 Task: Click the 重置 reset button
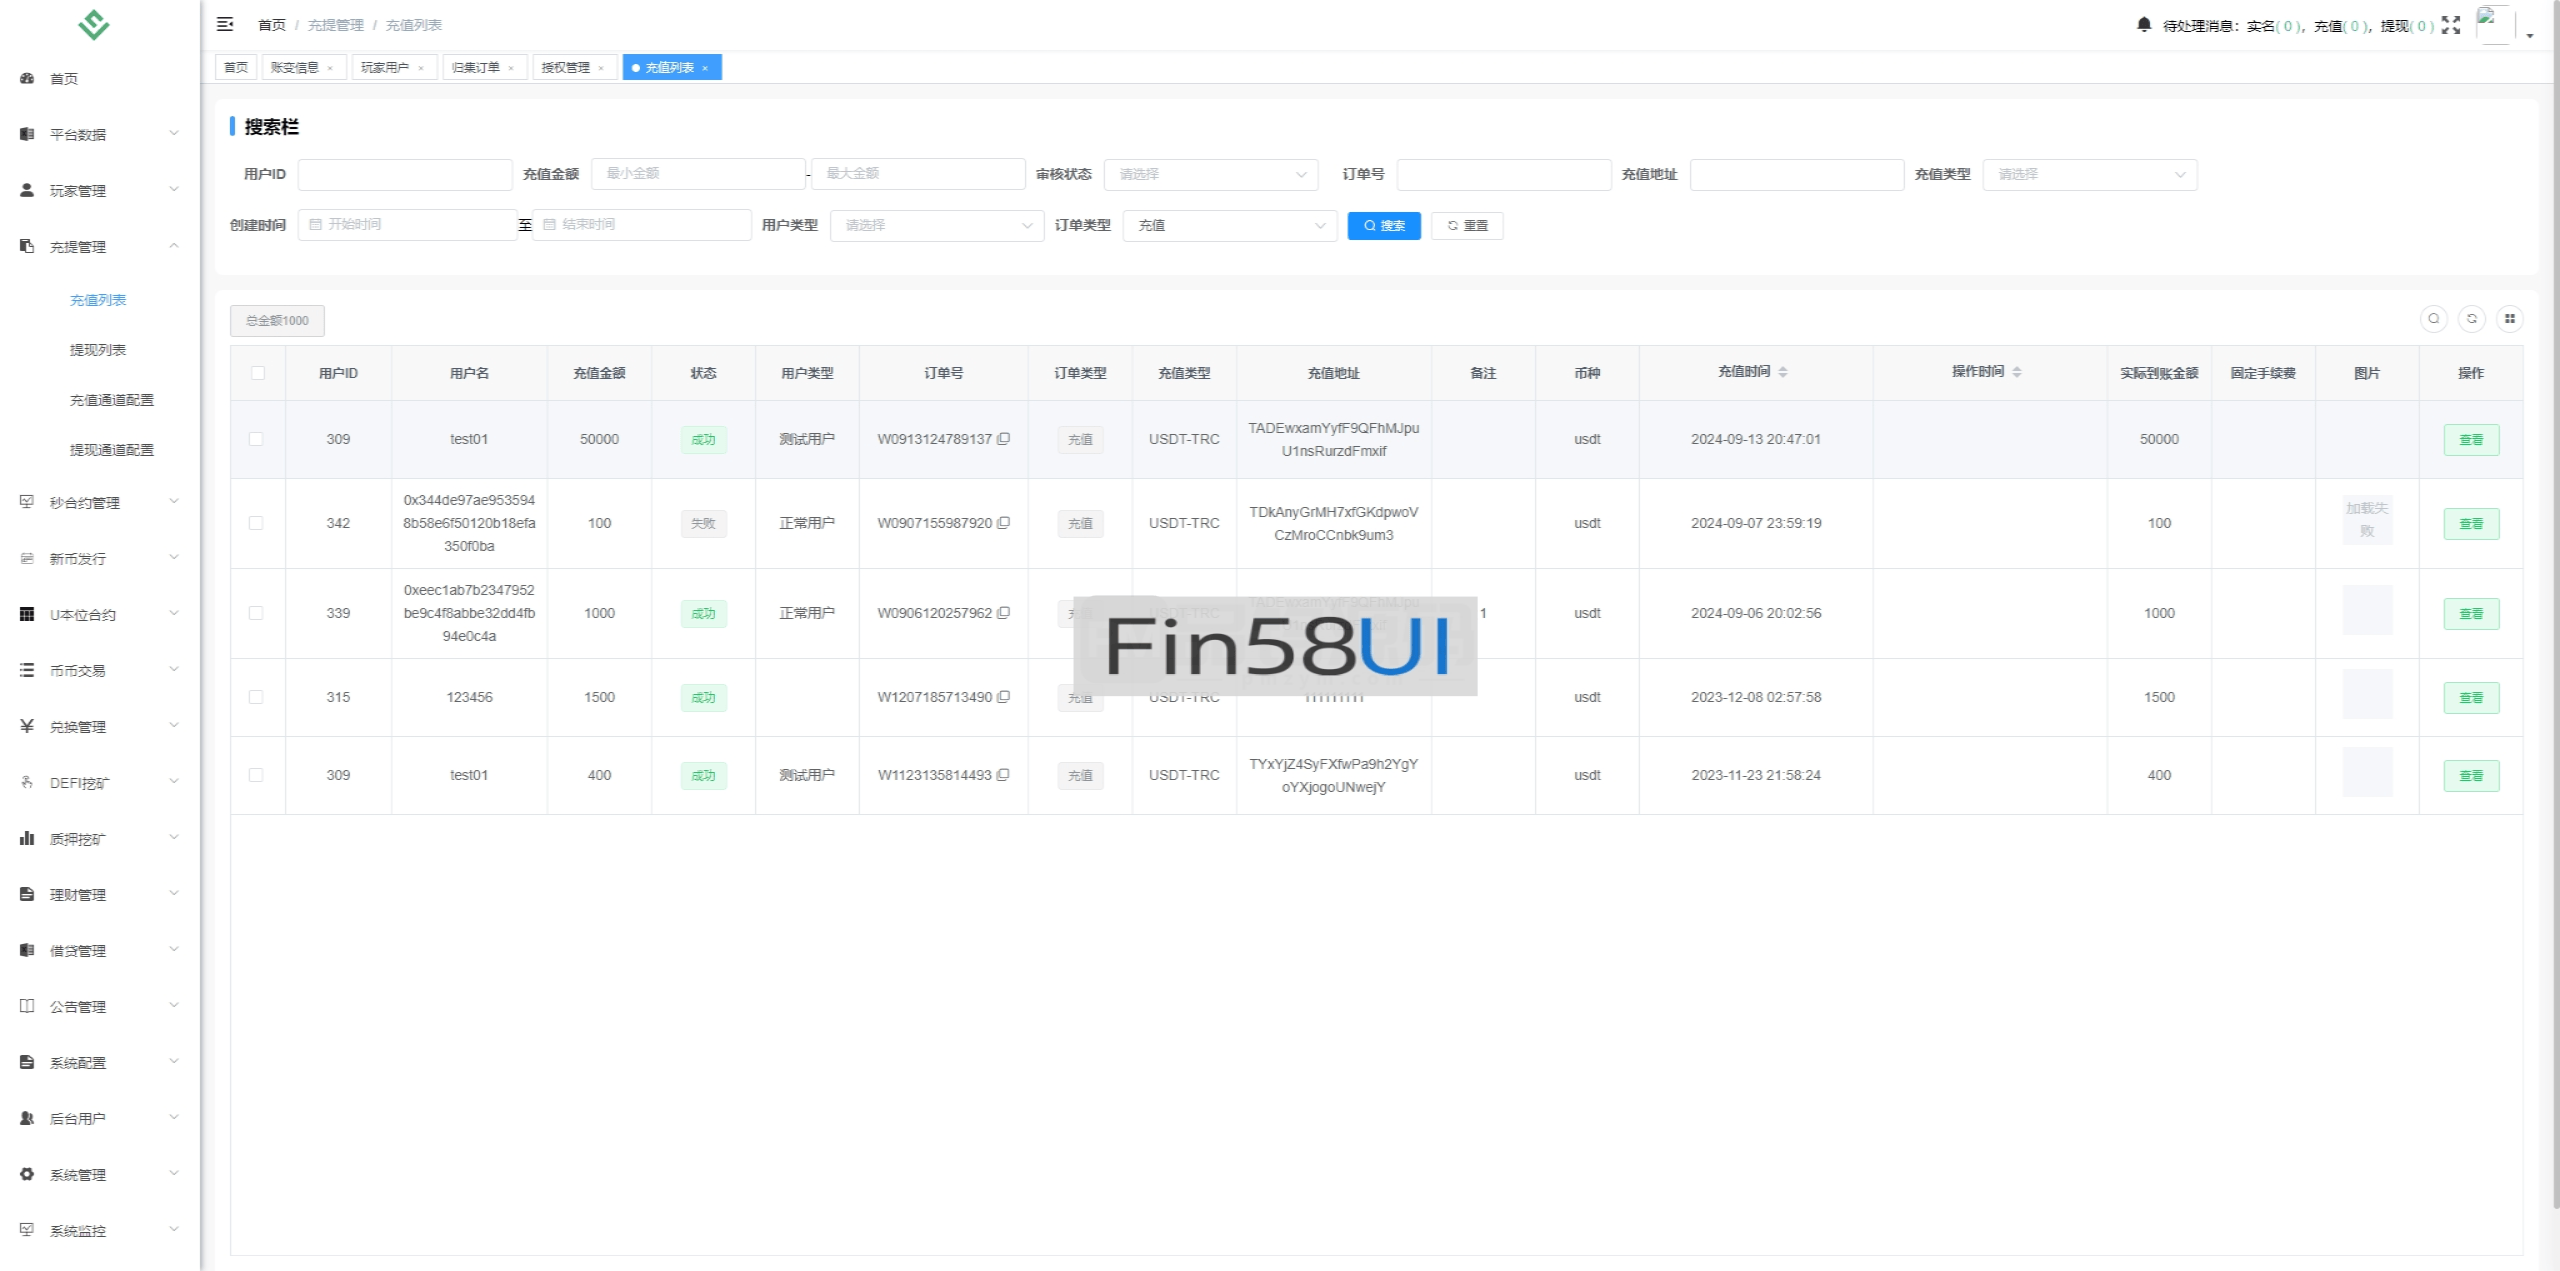click(1466, 225)
